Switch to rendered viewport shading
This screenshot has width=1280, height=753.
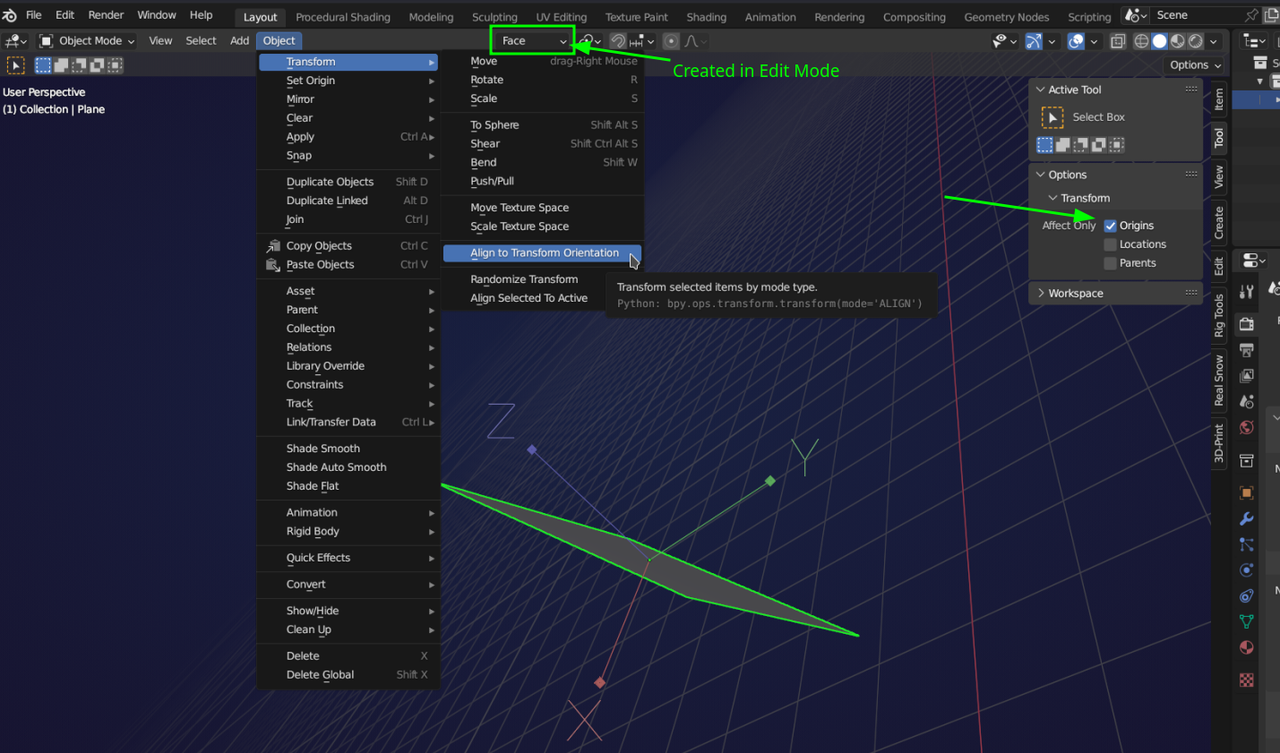[1195, 41]
